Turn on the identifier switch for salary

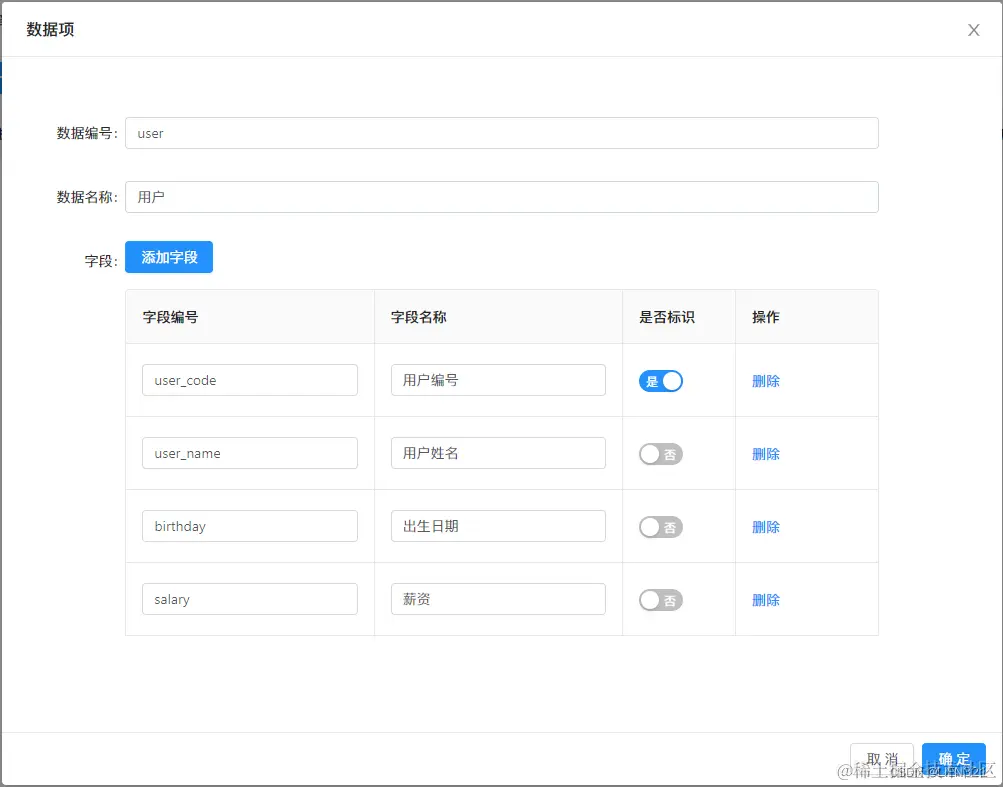pyautogui.click(x=660, y=599)
